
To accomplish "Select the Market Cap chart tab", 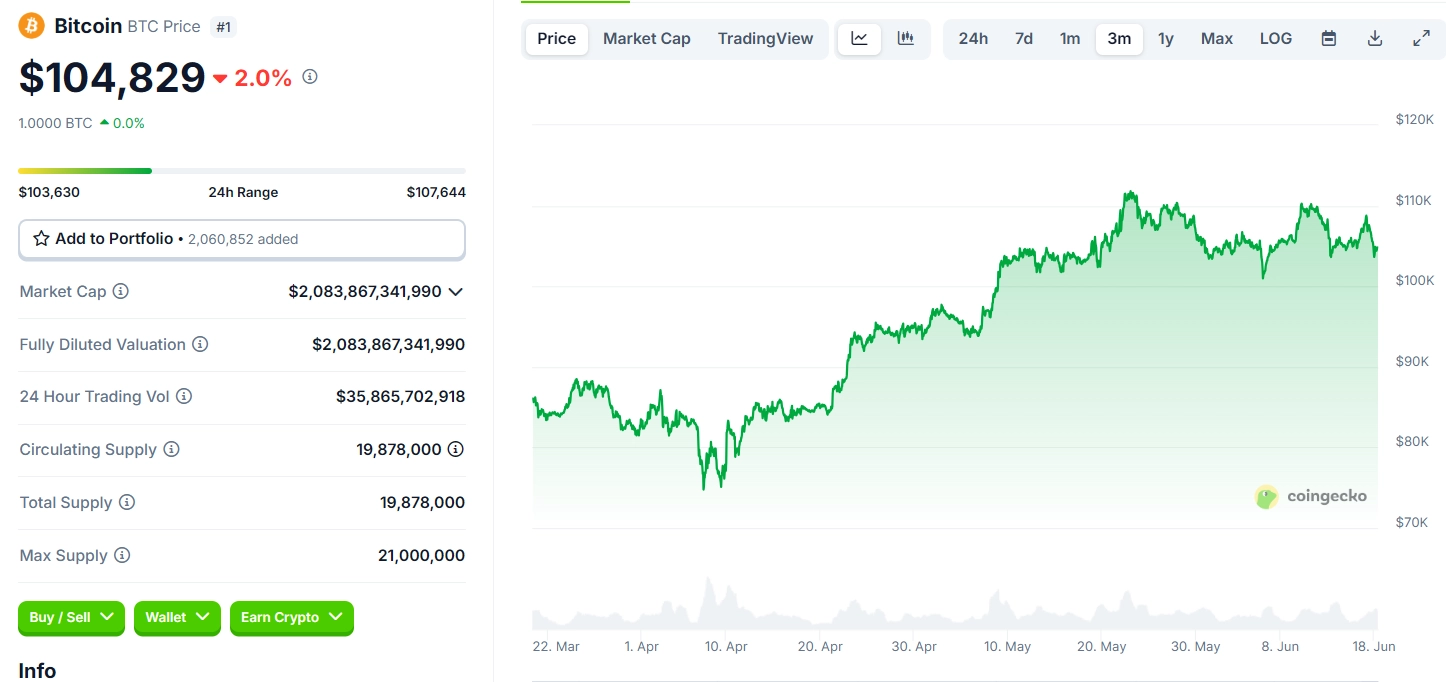I will click(x=647, y=38).
